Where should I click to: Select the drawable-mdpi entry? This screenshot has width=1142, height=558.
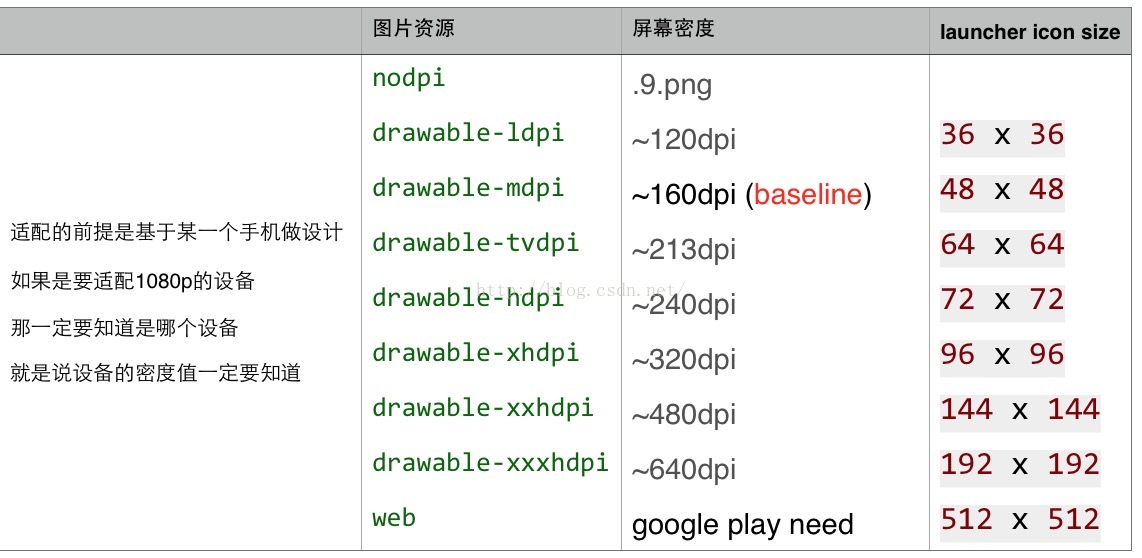click(x=468, y=187)
